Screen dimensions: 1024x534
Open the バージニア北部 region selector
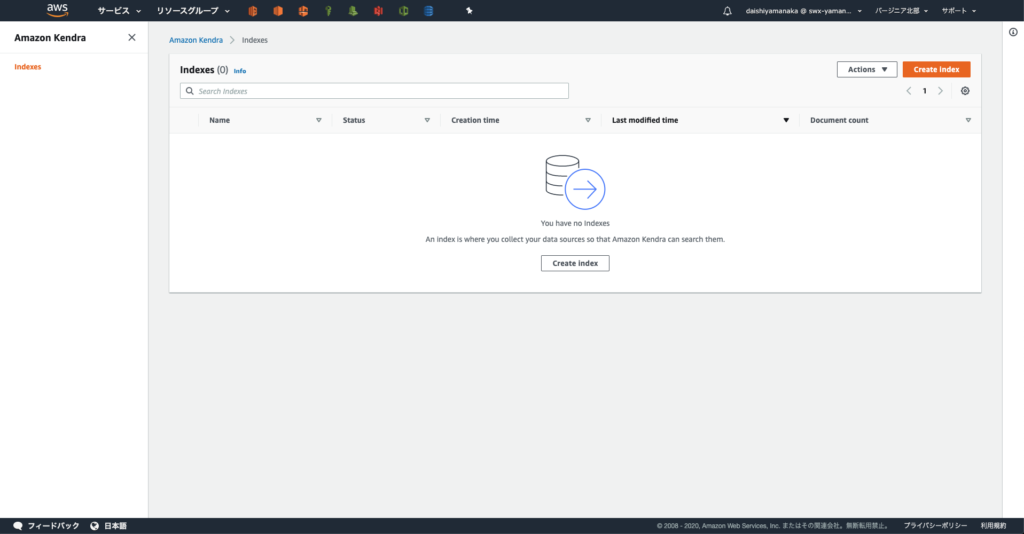[902, 11]
